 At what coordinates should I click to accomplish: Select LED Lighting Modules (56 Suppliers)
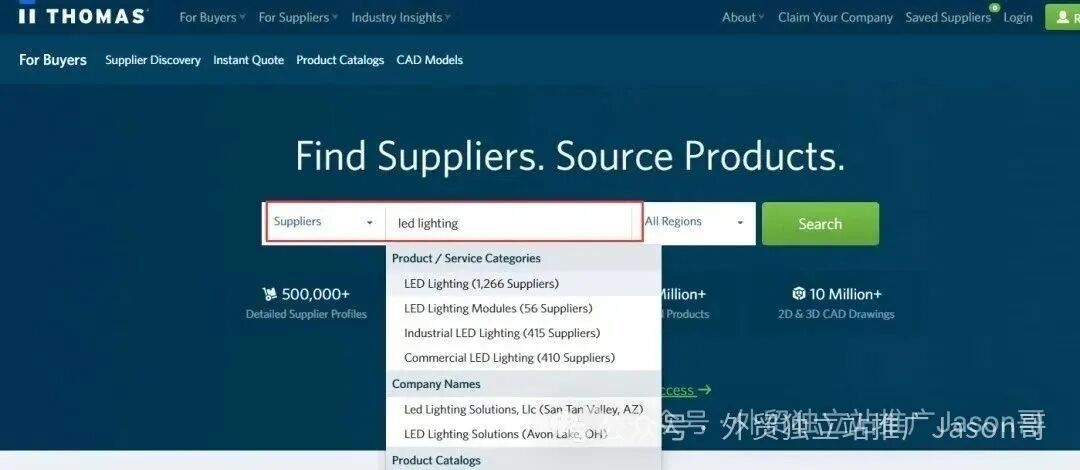(x=523, y=308)
